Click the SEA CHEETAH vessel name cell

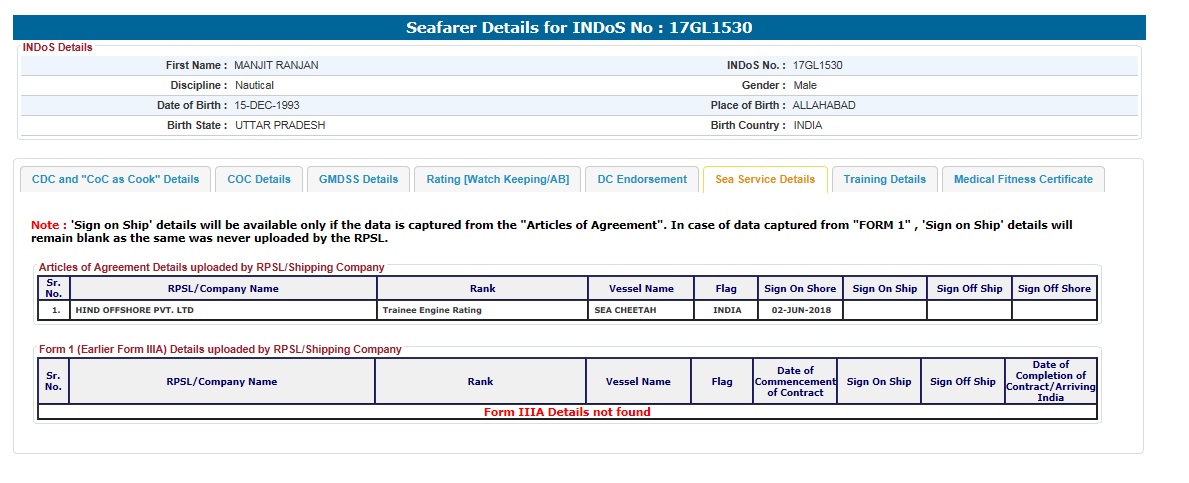626,310
